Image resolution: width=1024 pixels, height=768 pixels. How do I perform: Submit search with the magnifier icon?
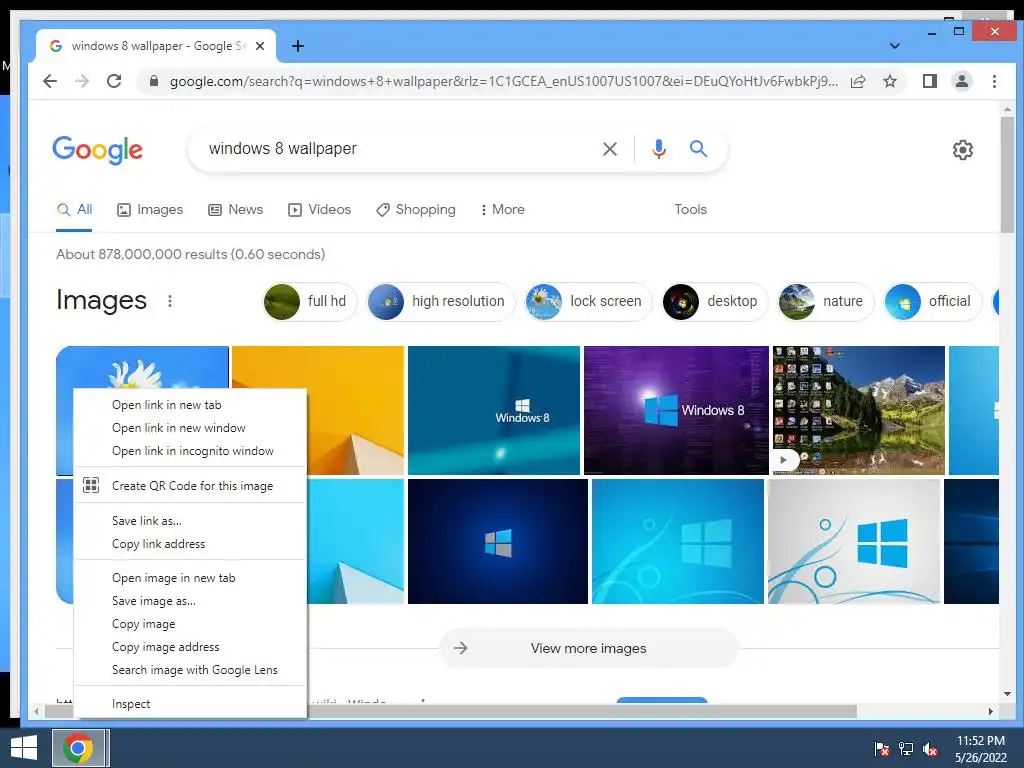pyautogui.click(x=698, y=149)
